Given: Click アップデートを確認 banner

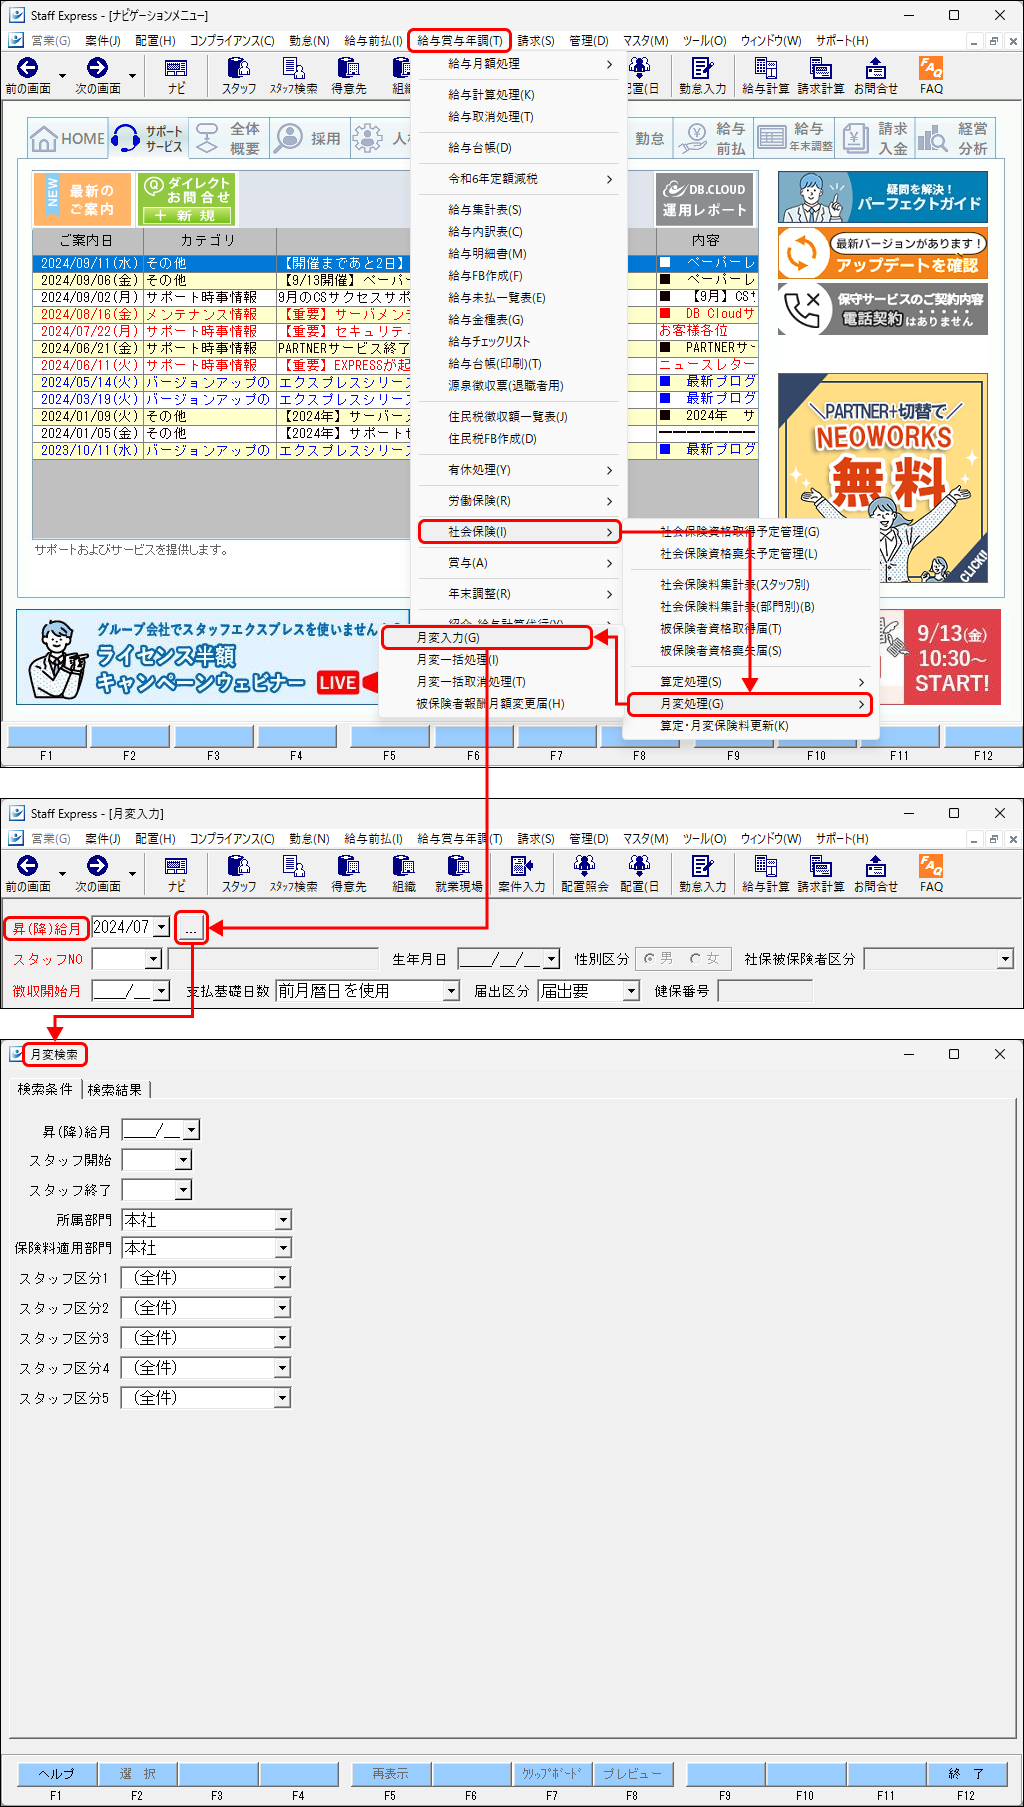Looking at the screenshot, I should click(882, 253).
